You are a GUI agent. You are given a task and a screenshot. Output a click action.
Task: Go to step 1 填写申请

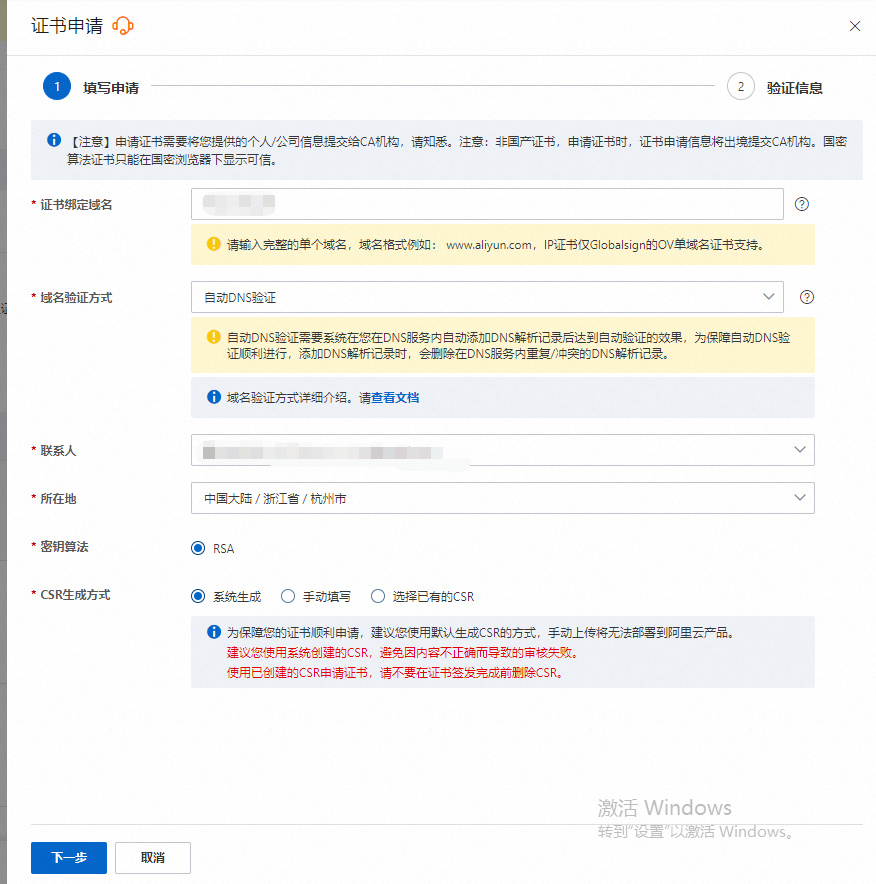(x=57, y=87)
